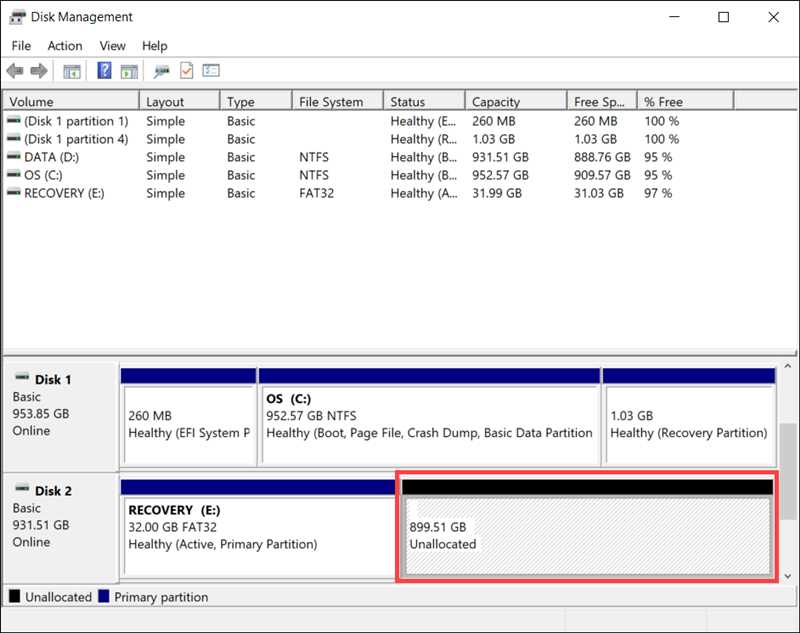Click the 'Unallocated' legend label

pos(59,597)
